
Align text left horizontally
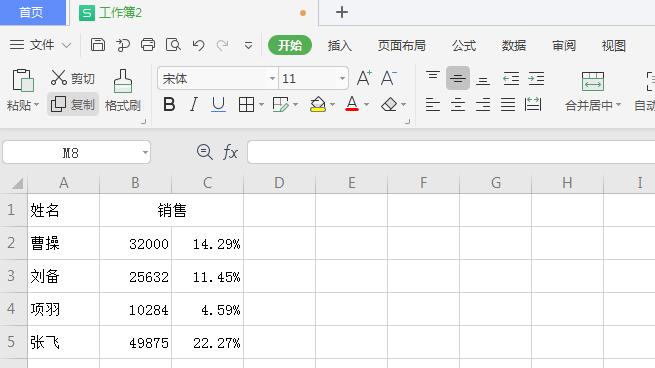[x=432, y=104]
